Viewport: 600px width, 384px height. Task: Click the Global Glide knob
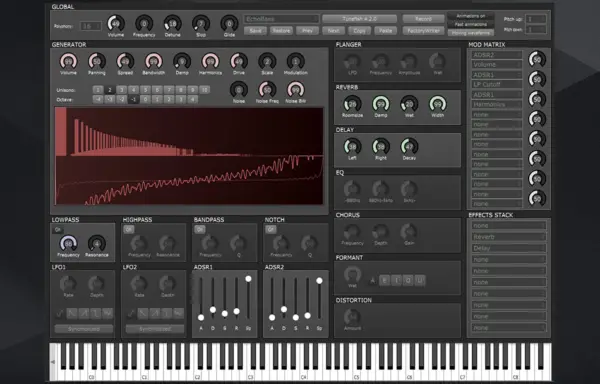pos(229,24)
